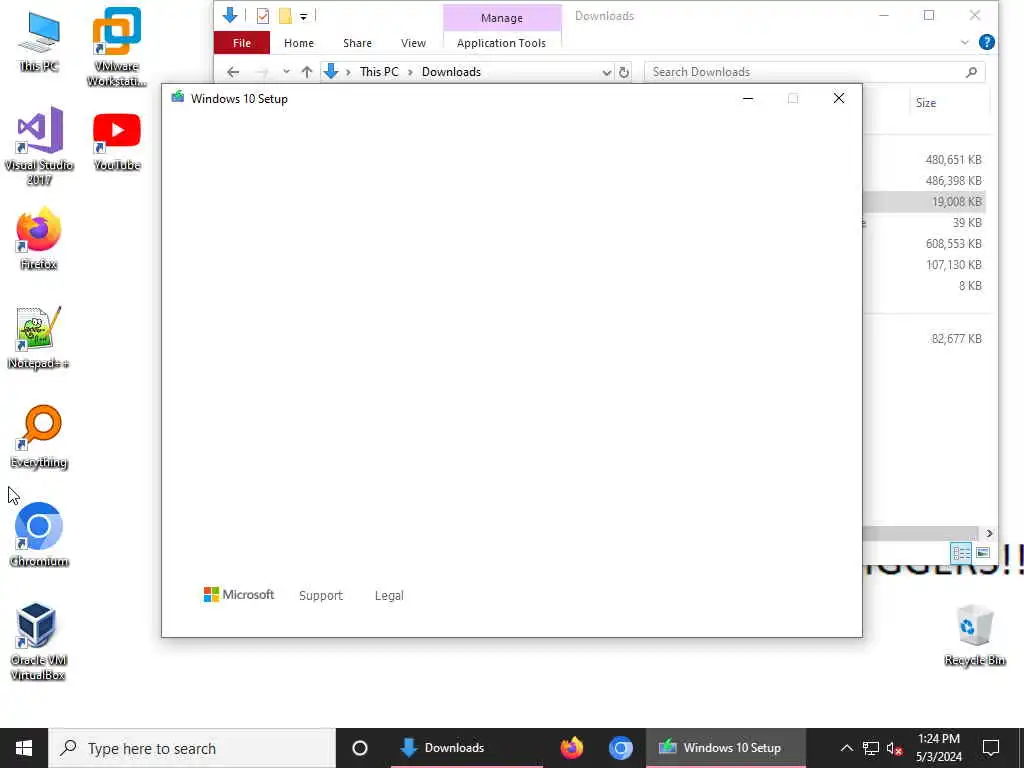Open the File tab in Explorer
Image resolution: width=1024 pixels, height=768 pixels.
[x=242, y=43]
